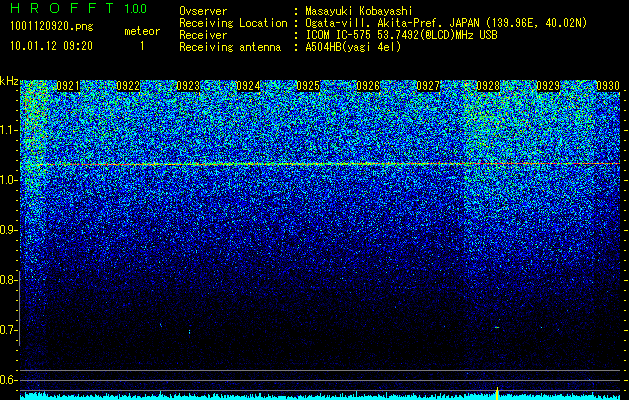Viewport: 629px width, 400px height.
Task: Click the kHz axis unit label
Action: pos(9,81)
